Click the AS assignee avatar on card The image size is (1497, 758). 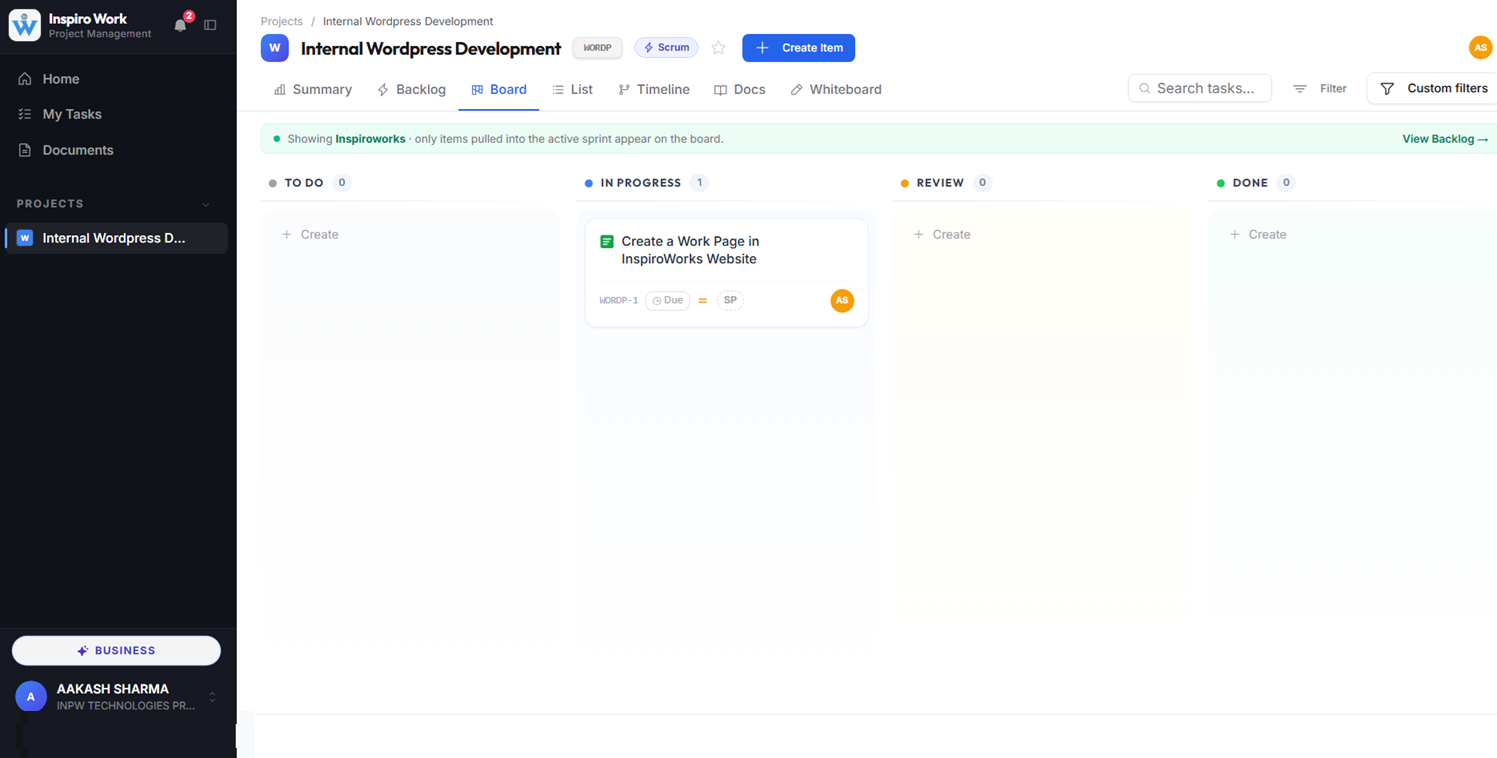tap(842, 300)
